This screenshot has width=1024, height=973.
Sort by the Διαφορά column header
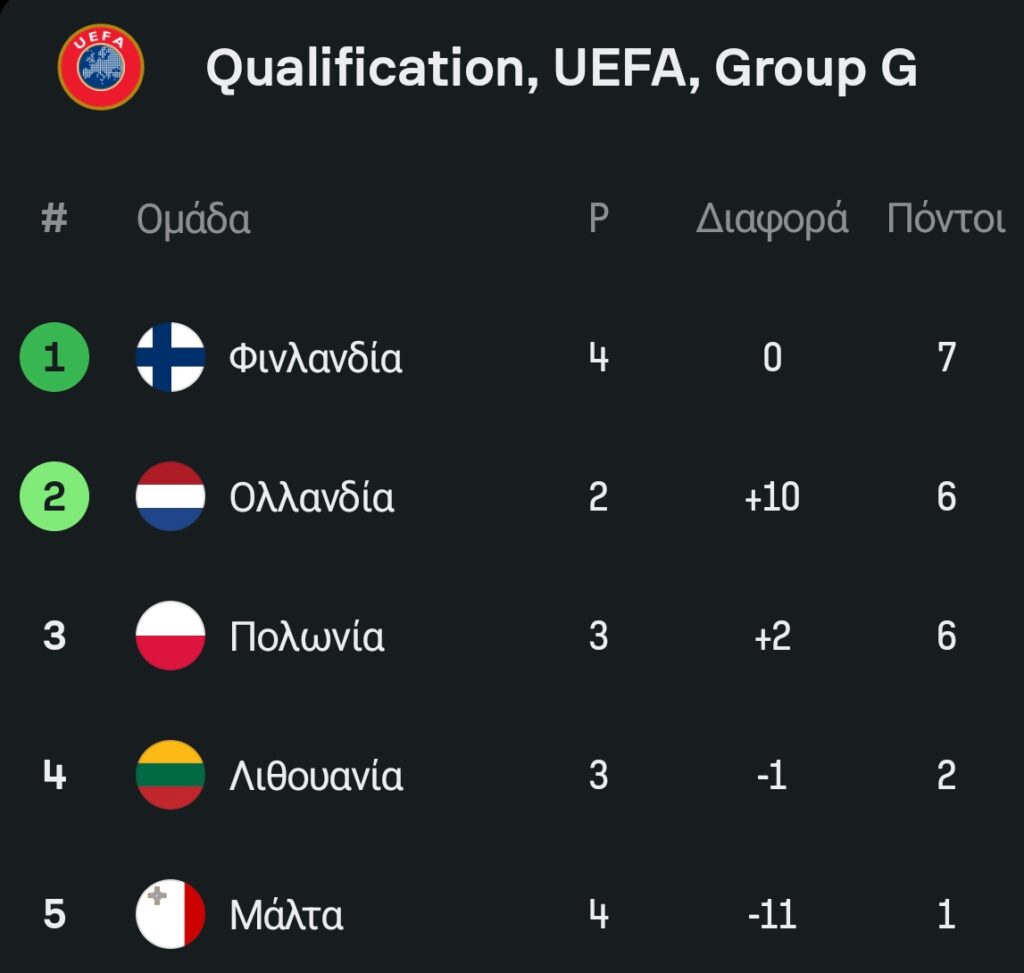772,219
